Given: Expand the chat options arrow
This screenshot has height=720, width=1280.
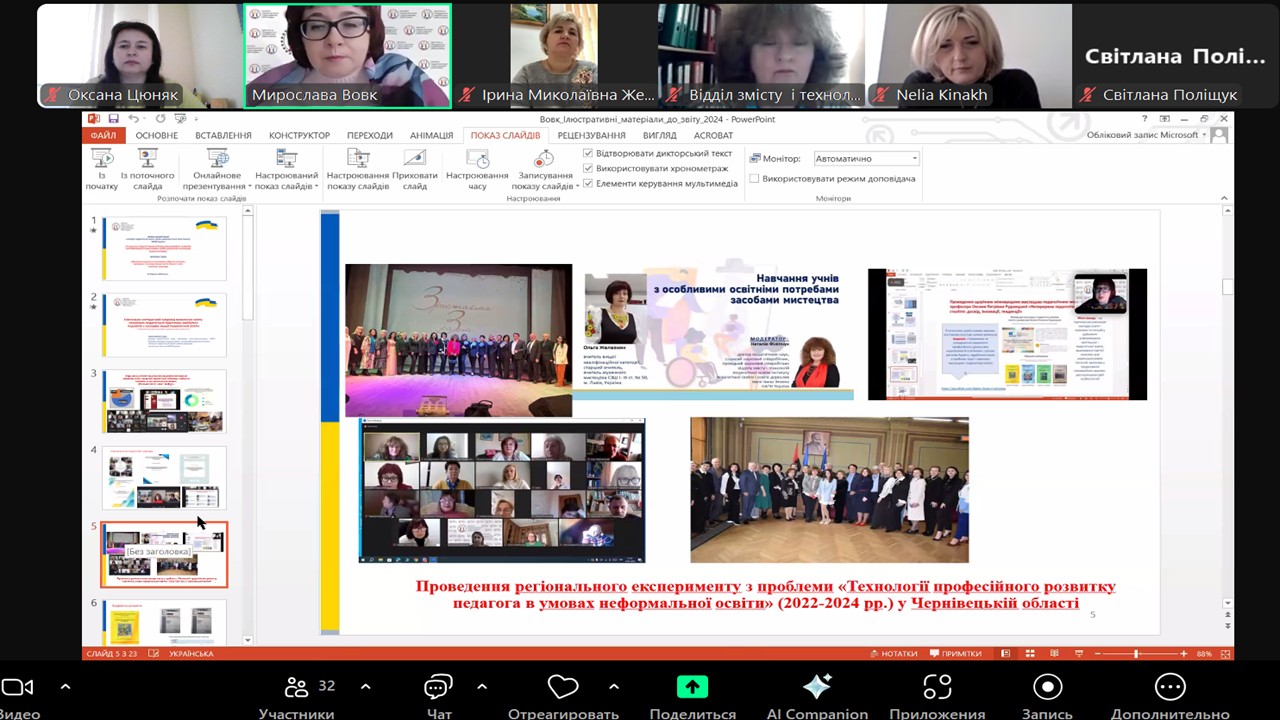Looking at the screenshot, I should tap(482, 687).
